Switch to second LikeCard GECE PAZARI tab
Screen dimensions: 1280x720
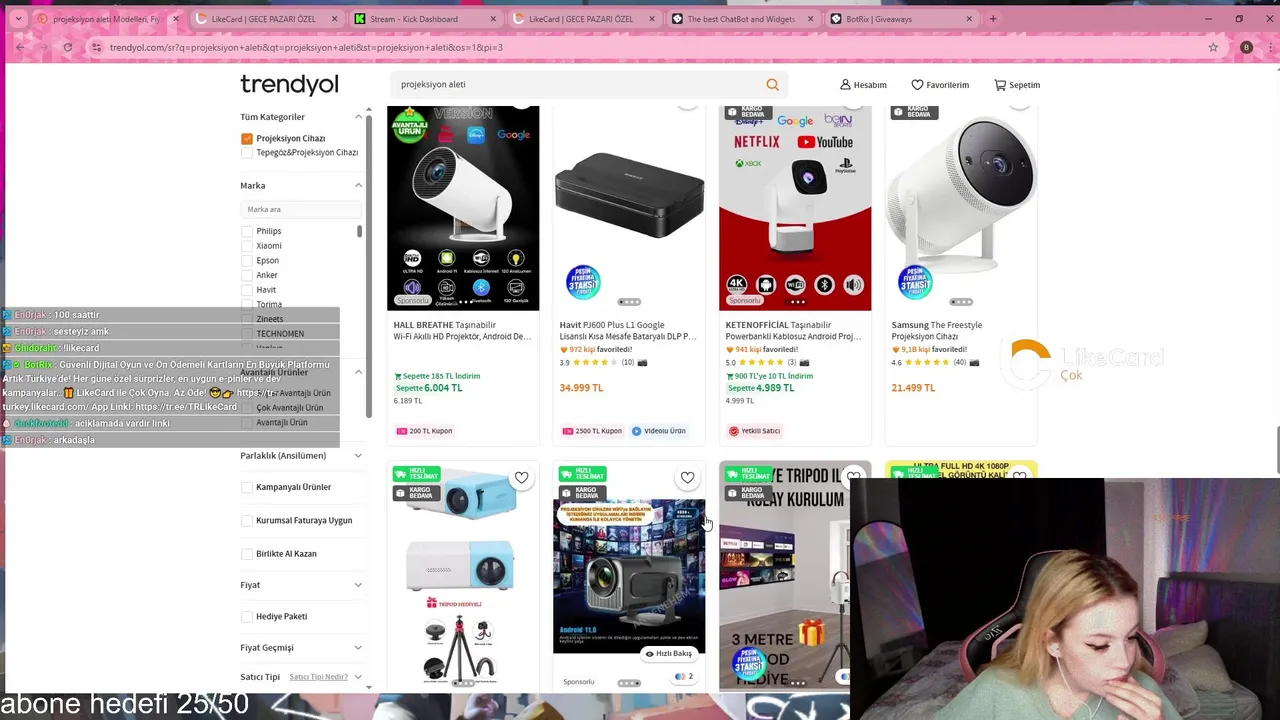(x=582, y=19)
